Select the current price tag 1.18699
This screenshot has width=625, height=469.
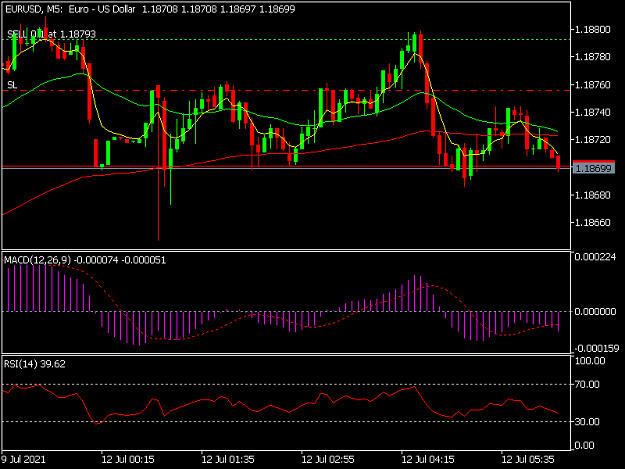coord(594,168)
